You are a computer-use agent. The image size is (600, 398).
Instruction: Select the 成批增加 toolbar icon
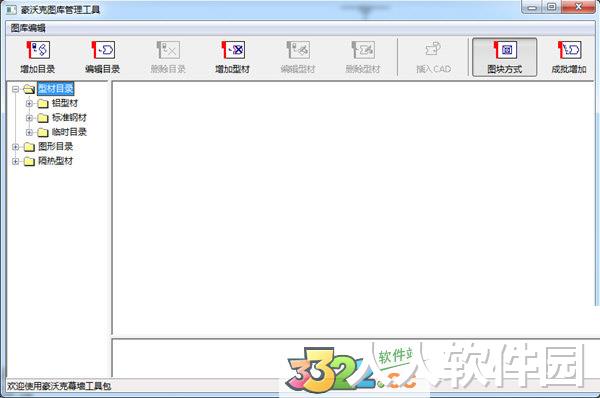click(569, 57)
